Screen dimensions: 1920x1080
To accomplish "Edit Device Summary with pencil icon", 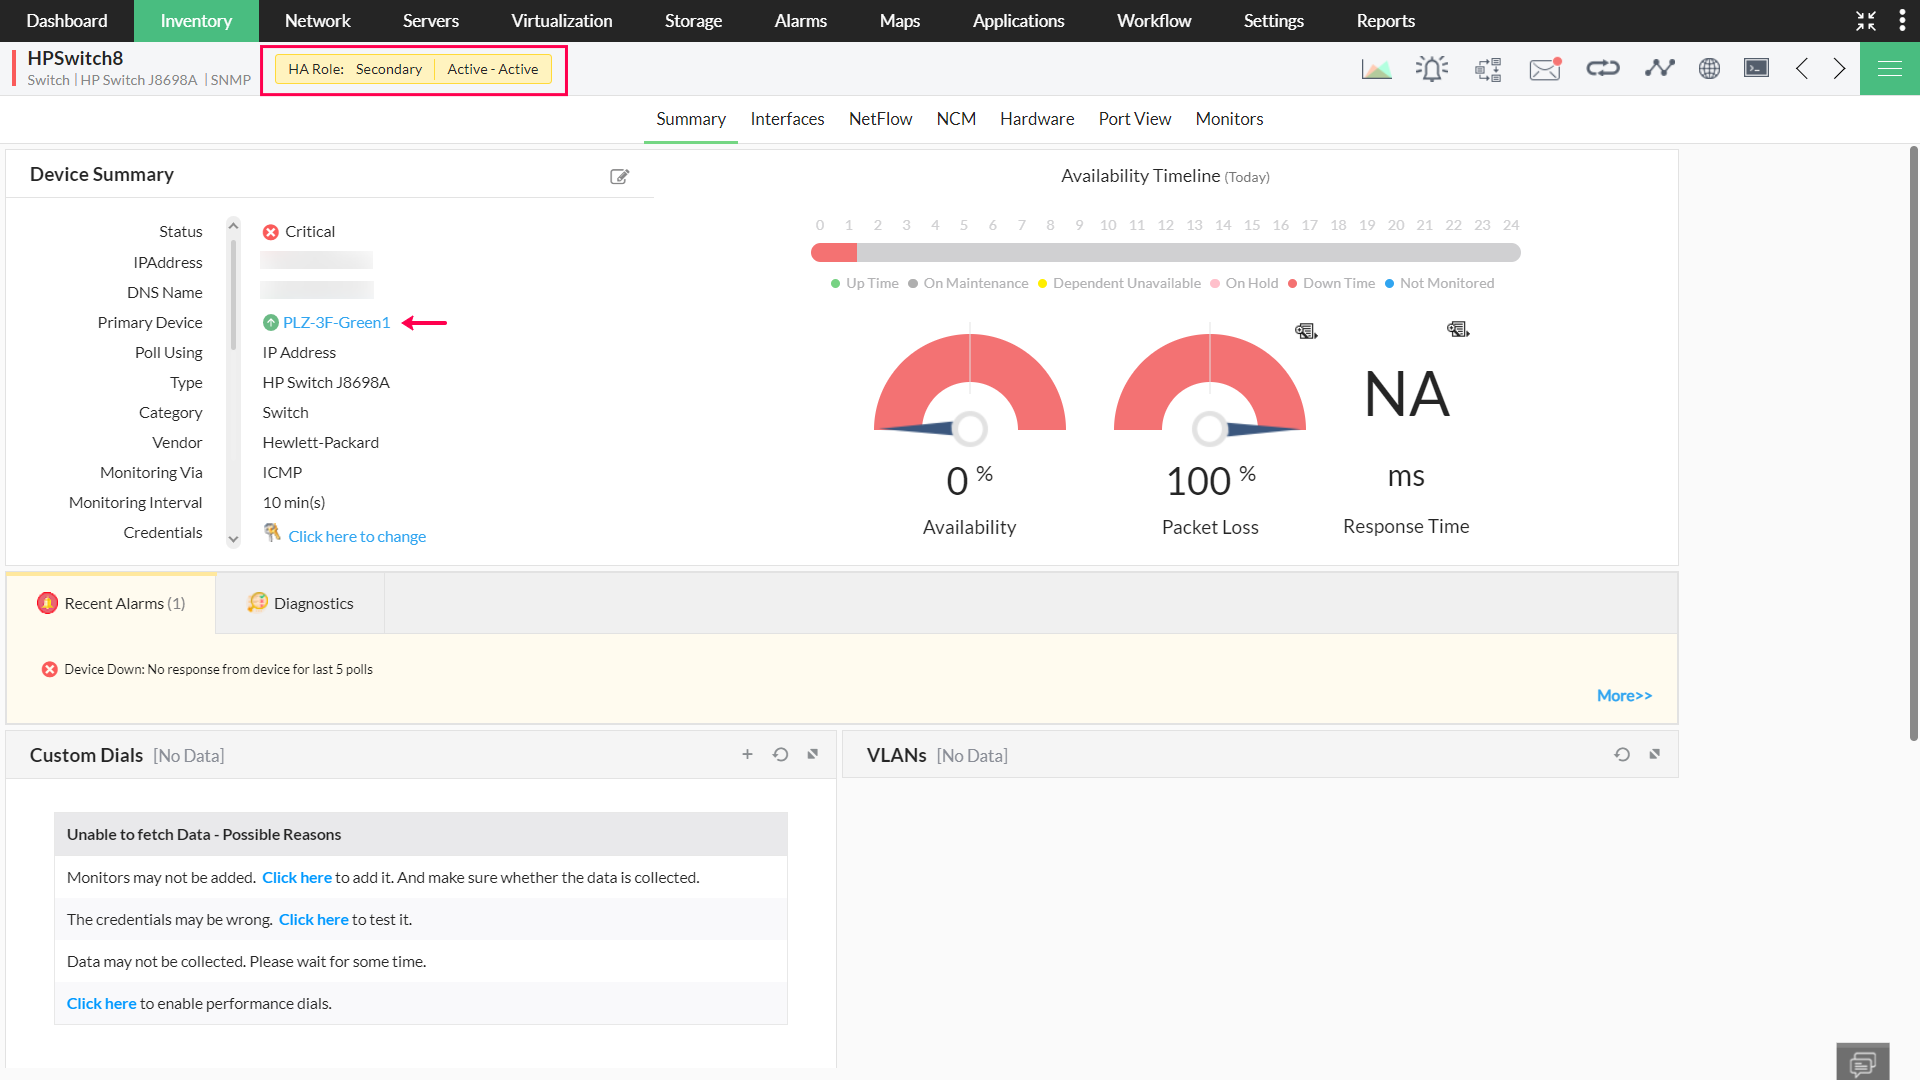I will 620,176.
